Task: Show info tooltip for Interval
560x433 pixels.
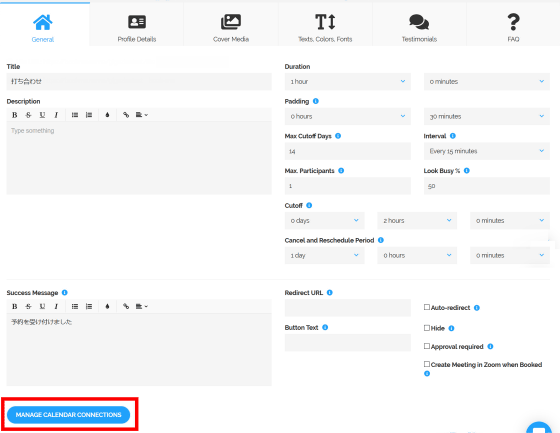Action: pos(453,136)
